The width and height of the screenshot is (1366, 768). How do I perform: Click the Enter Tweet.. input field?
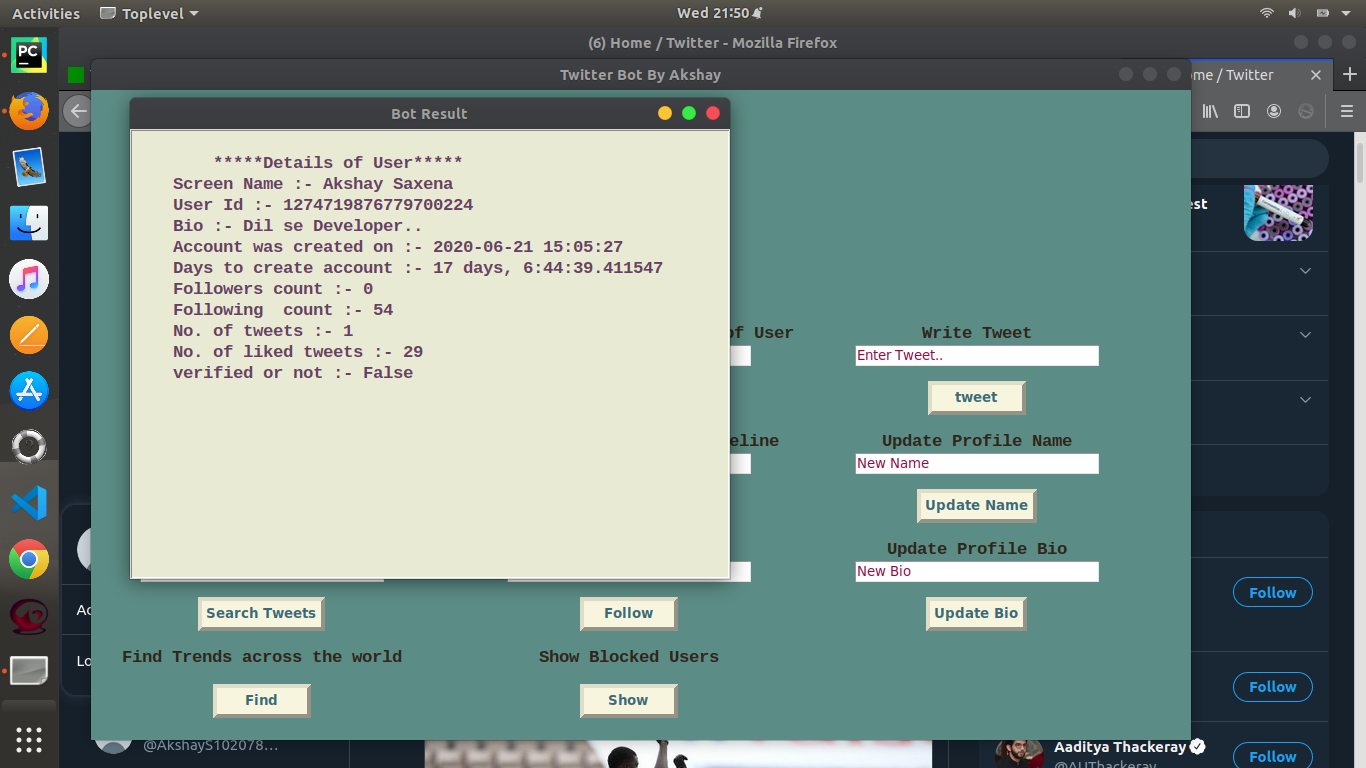(x=977, y=355)
